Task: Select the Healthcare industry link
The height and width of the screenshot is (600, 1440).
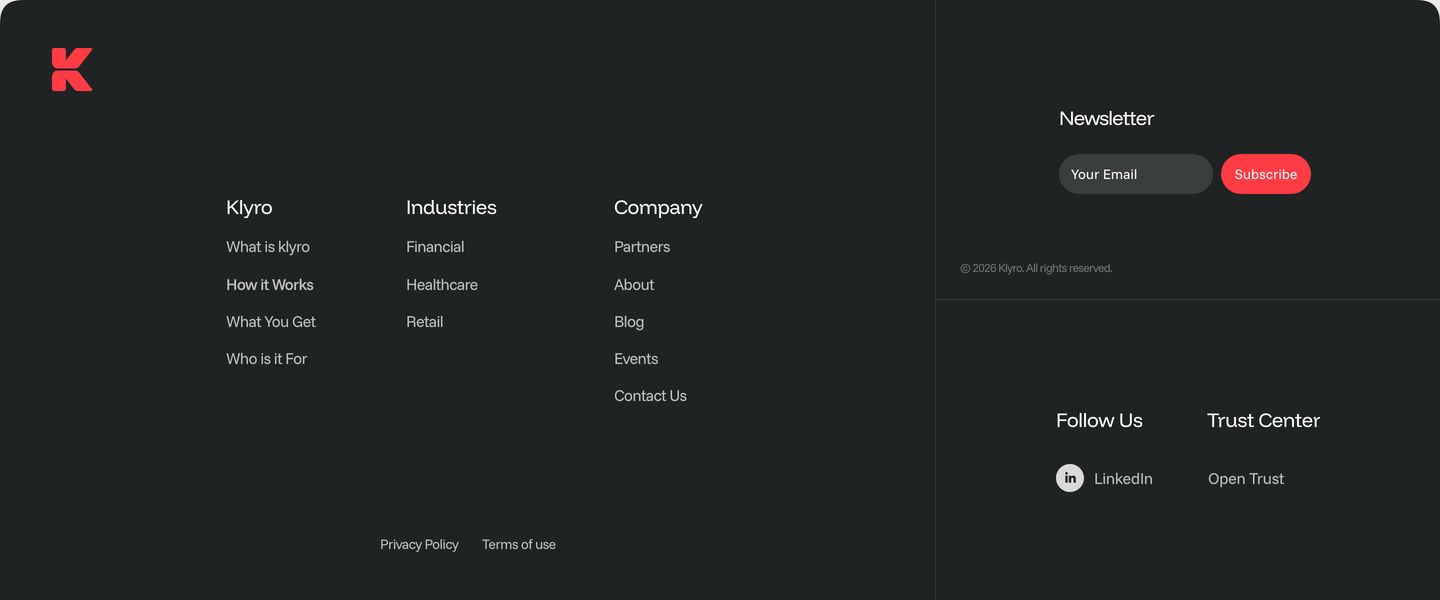Action: coord(442,285)
